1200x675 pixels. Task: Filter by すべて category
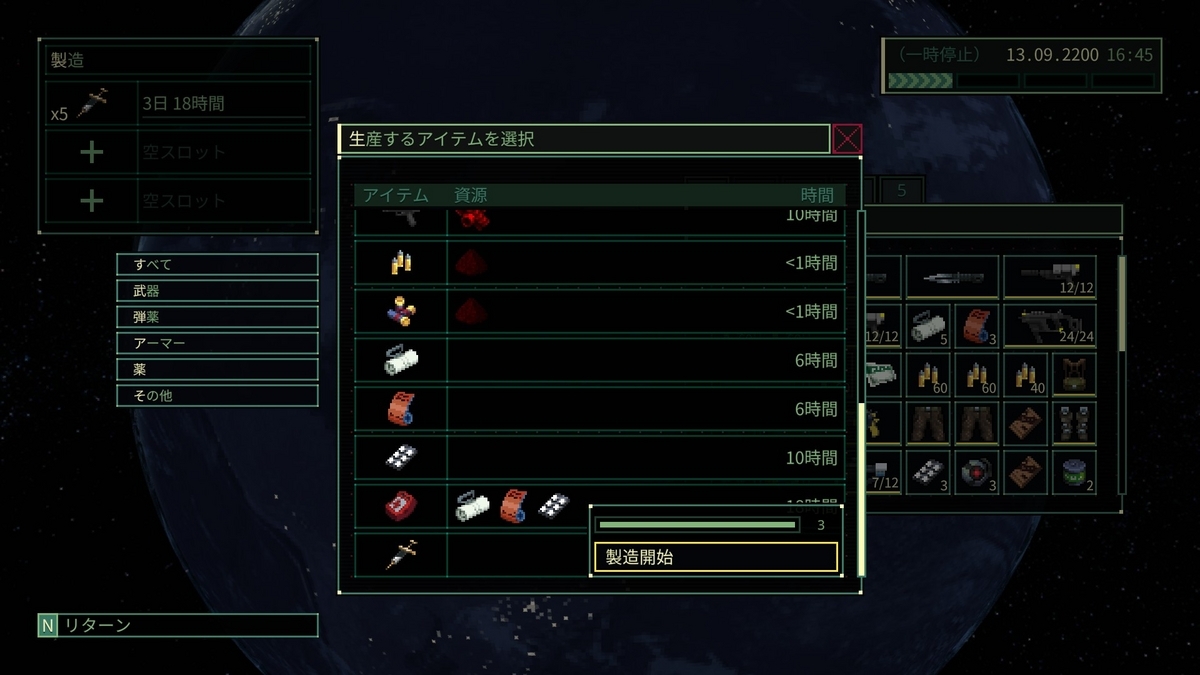coord(217,264)
